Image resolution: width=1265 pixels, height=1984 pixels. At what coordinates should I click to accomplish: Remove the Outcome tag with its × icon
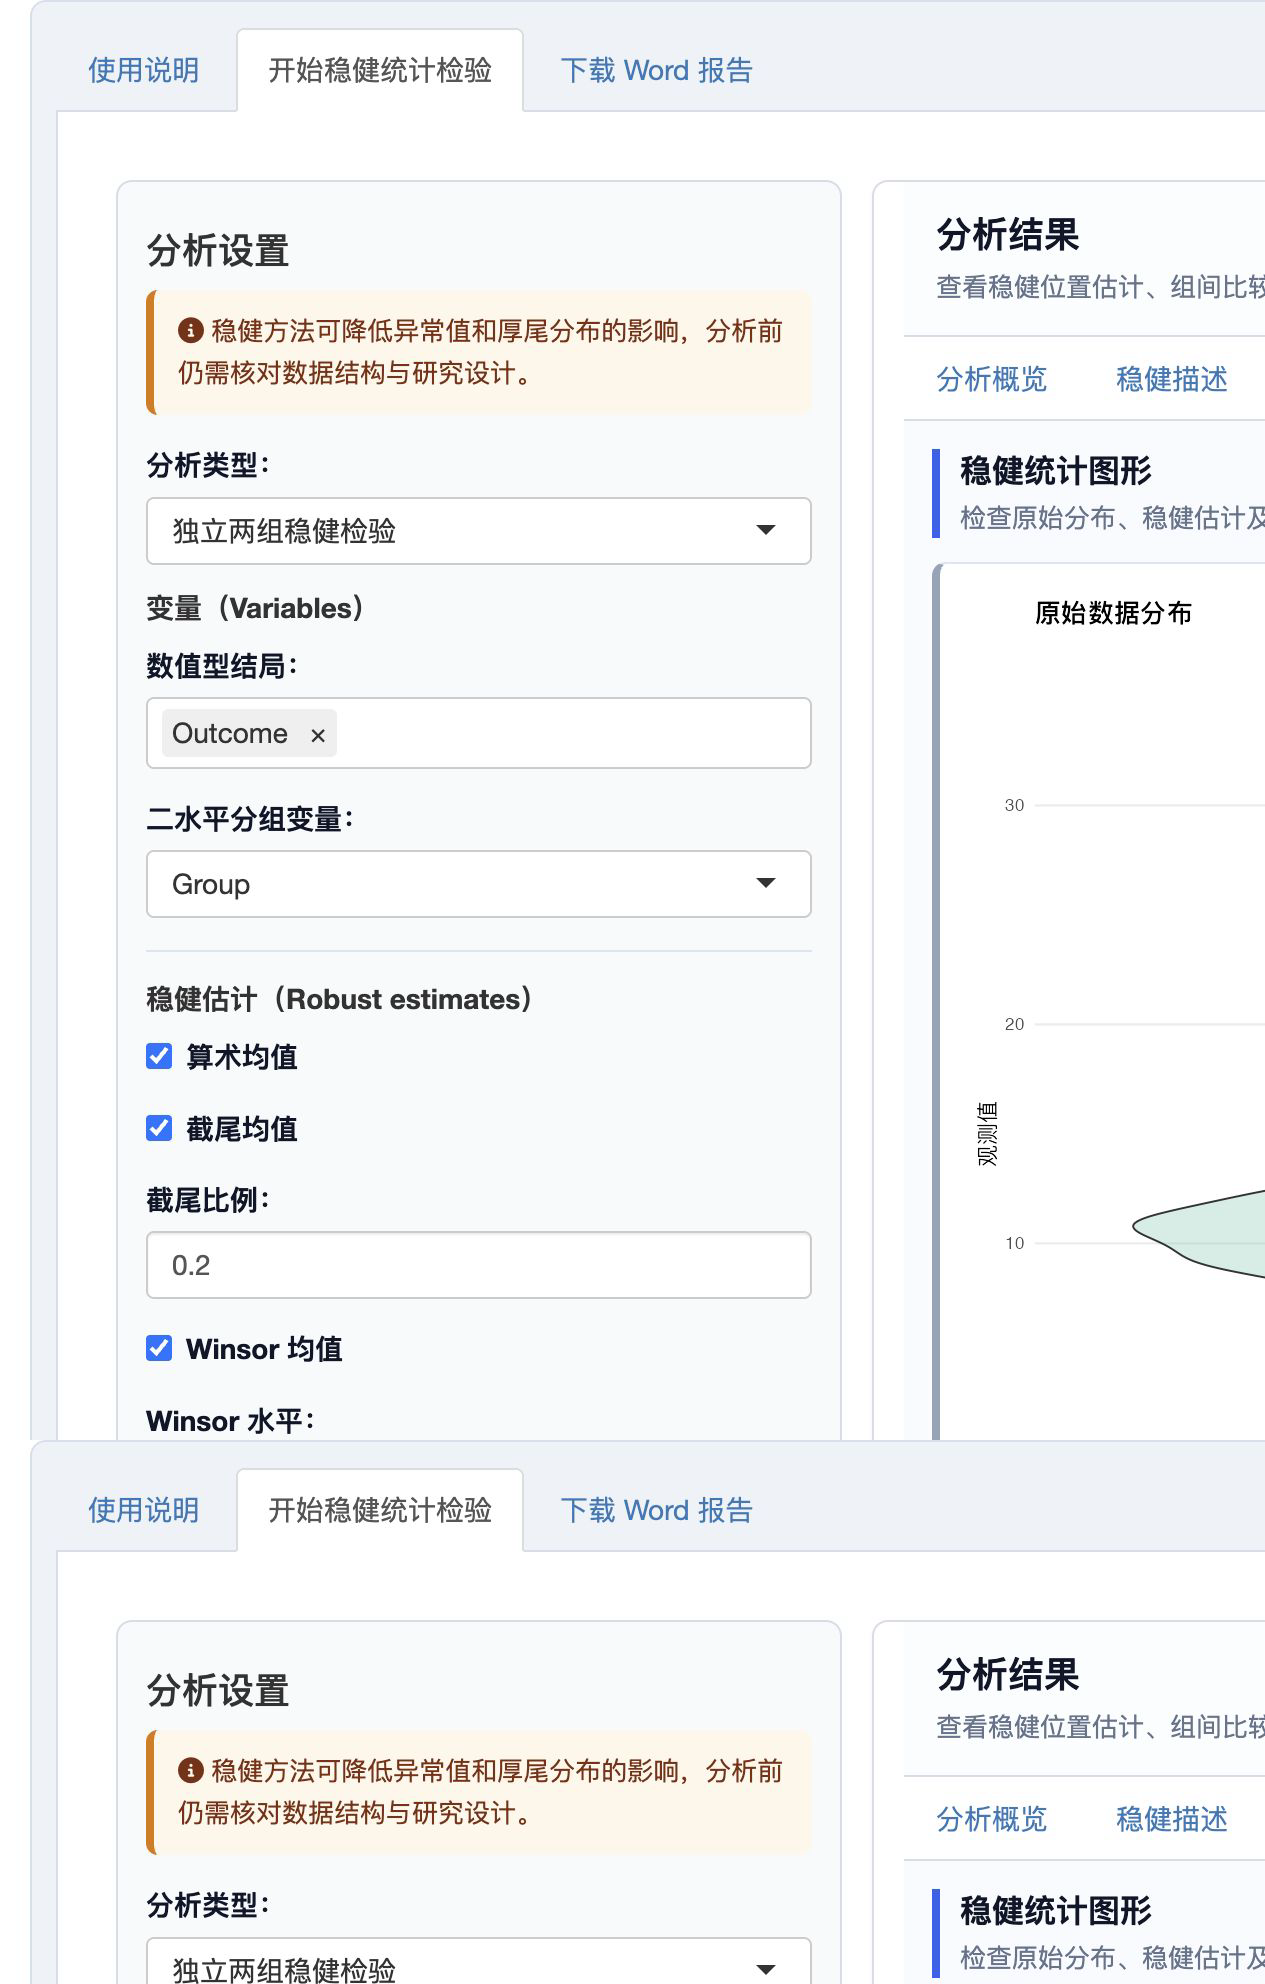pos(318,735)
